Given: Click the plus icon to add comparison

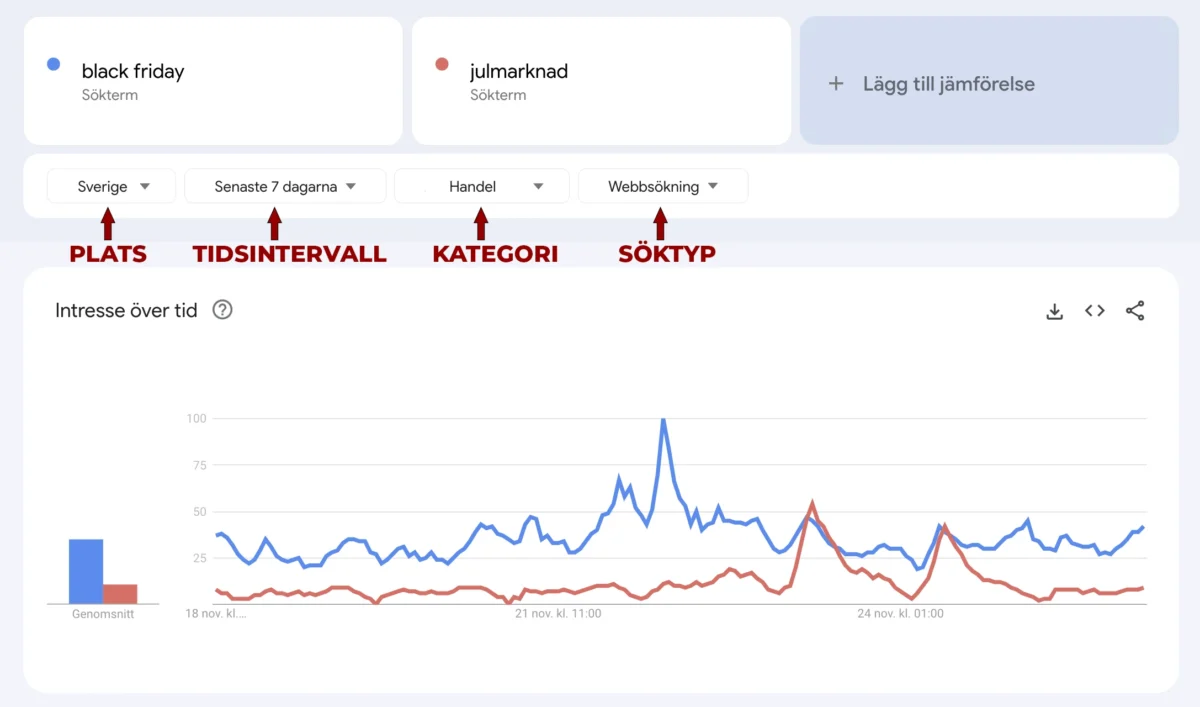Looking at the screenshot, I should pos(837,84).
